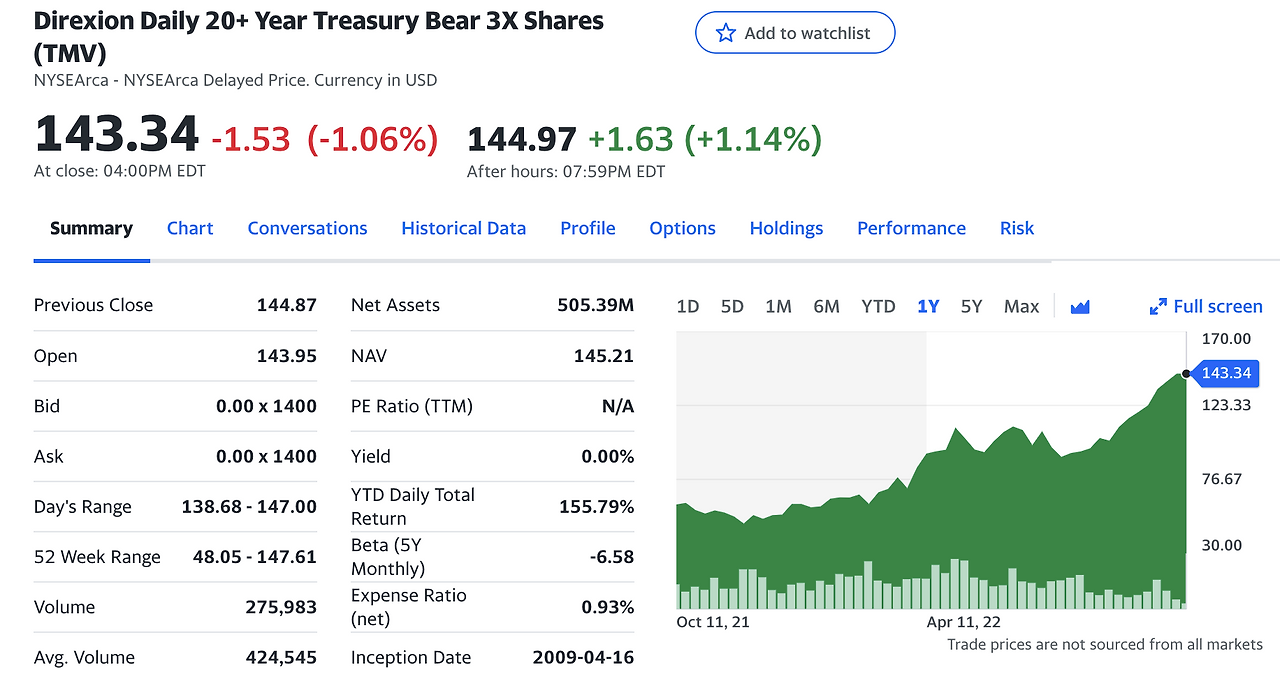Select the Performance tab
Screen dimensions: 1280x688
(x=911, y=228)
